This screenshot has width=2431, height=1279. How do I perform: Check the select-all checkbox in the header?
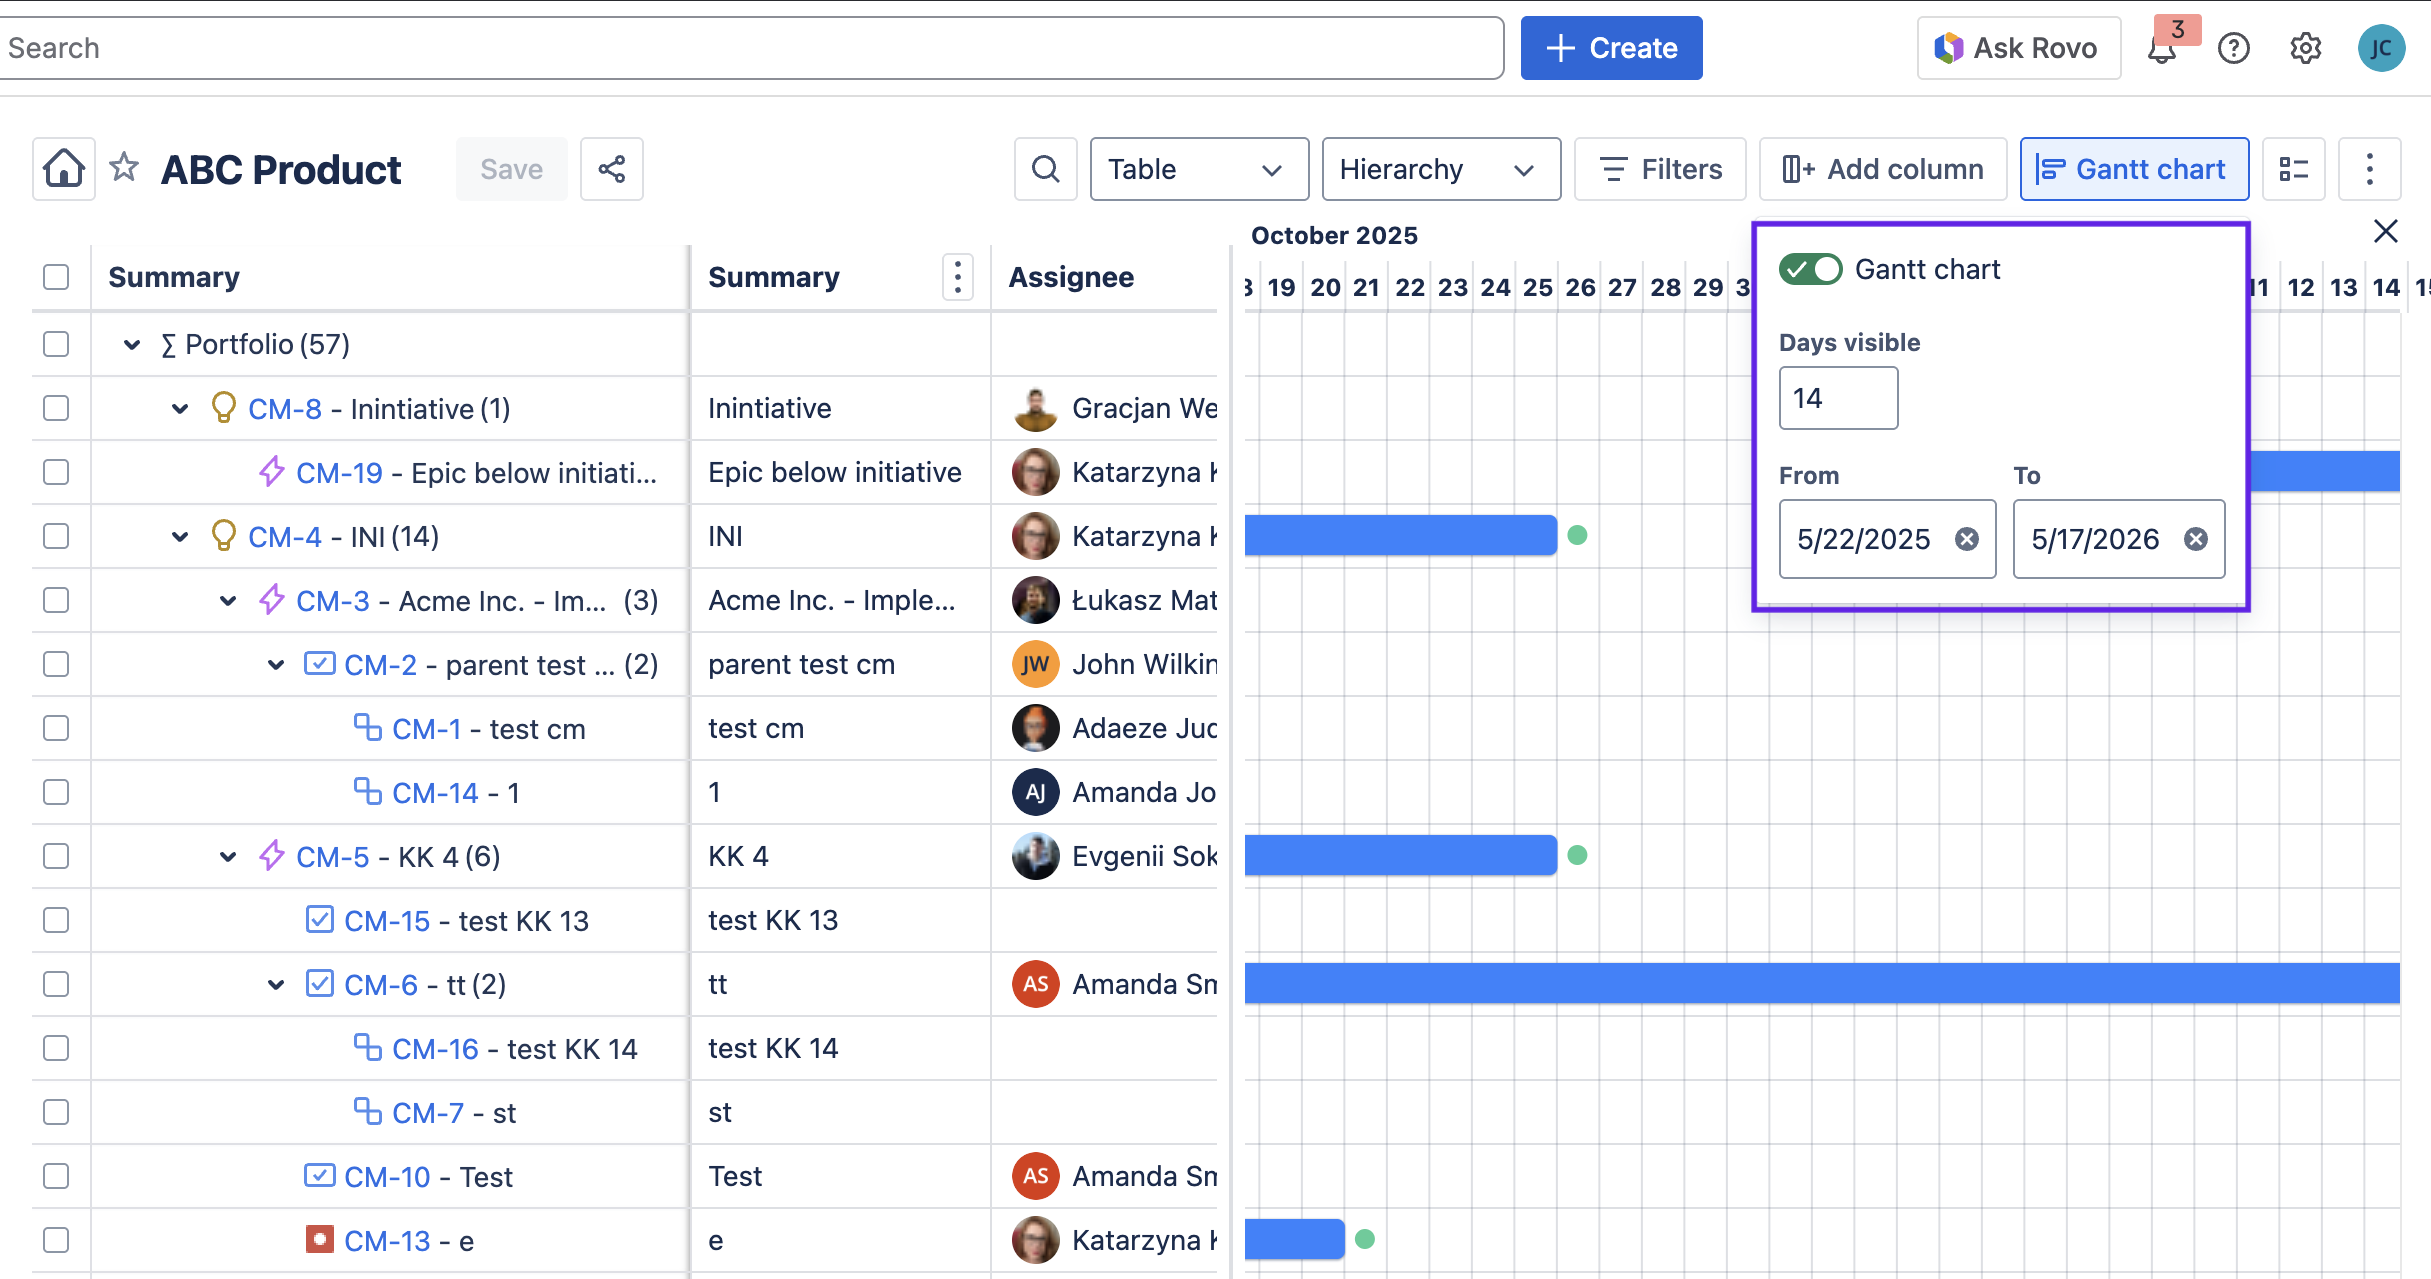coord(55,277)
